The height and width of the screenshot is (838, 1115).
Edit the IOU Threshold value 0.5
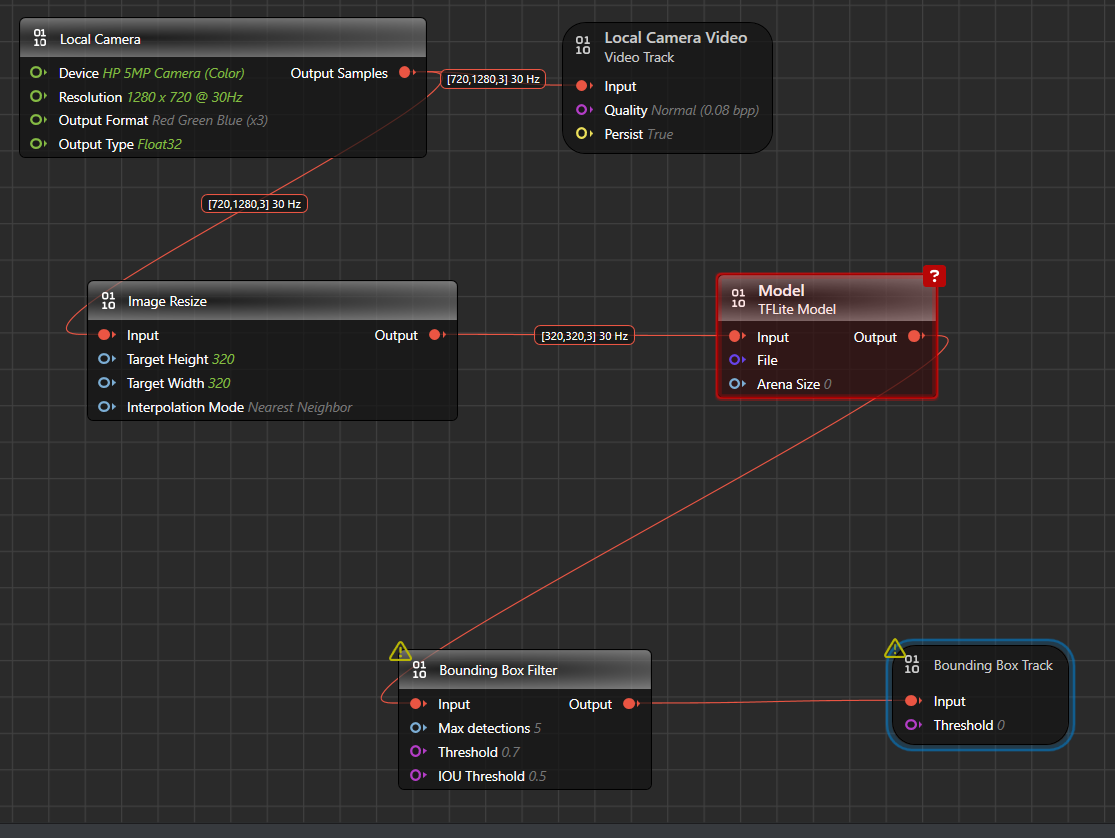[x=538, y=776]
